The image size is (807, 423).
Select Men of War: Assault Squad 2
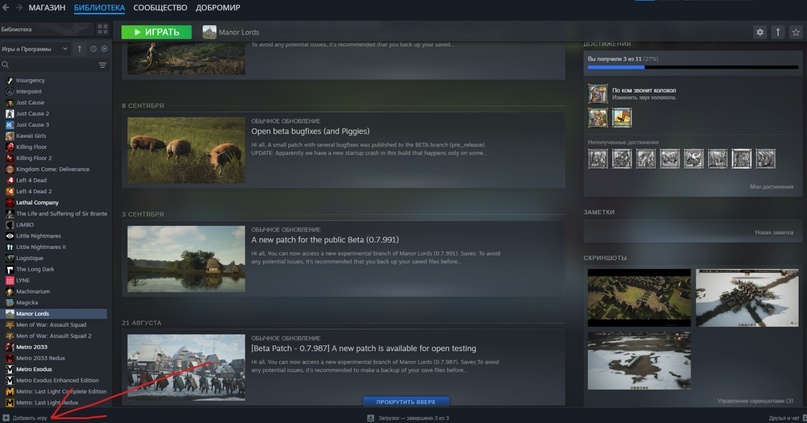coord(54,336)
